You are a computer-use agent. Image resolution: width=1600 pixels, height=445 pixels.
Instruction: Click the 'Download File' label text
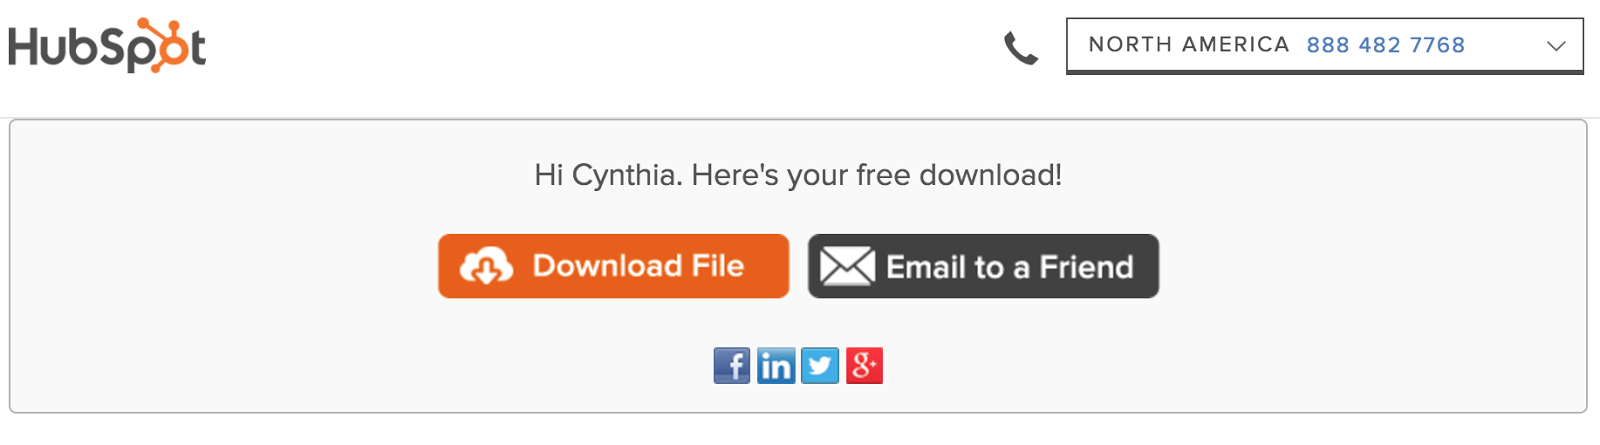[638, 266]
